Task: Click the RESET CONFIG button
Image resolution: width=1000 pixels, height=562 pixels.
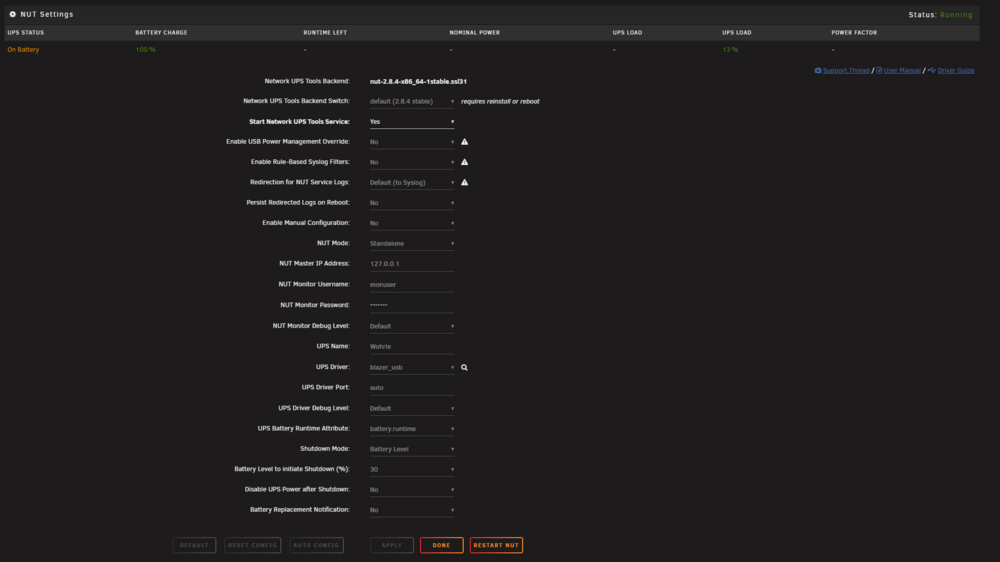Action: 253,545
